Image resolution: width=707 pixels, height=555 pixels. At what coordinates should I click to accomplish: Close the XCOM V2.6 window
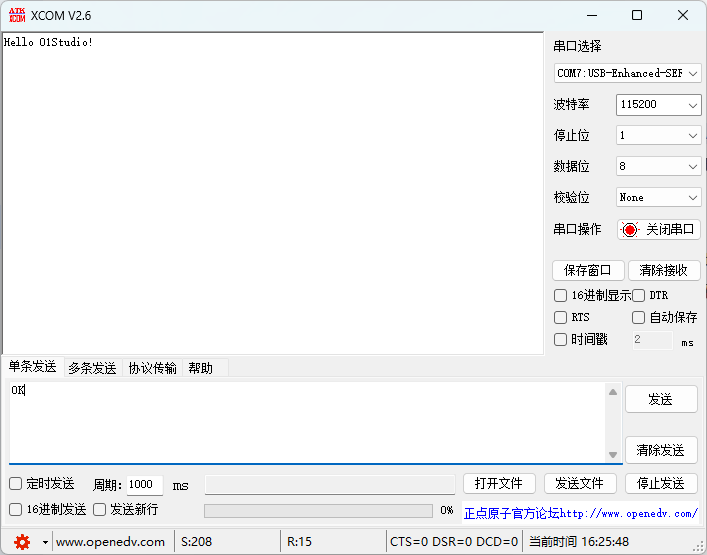(683, 15)
